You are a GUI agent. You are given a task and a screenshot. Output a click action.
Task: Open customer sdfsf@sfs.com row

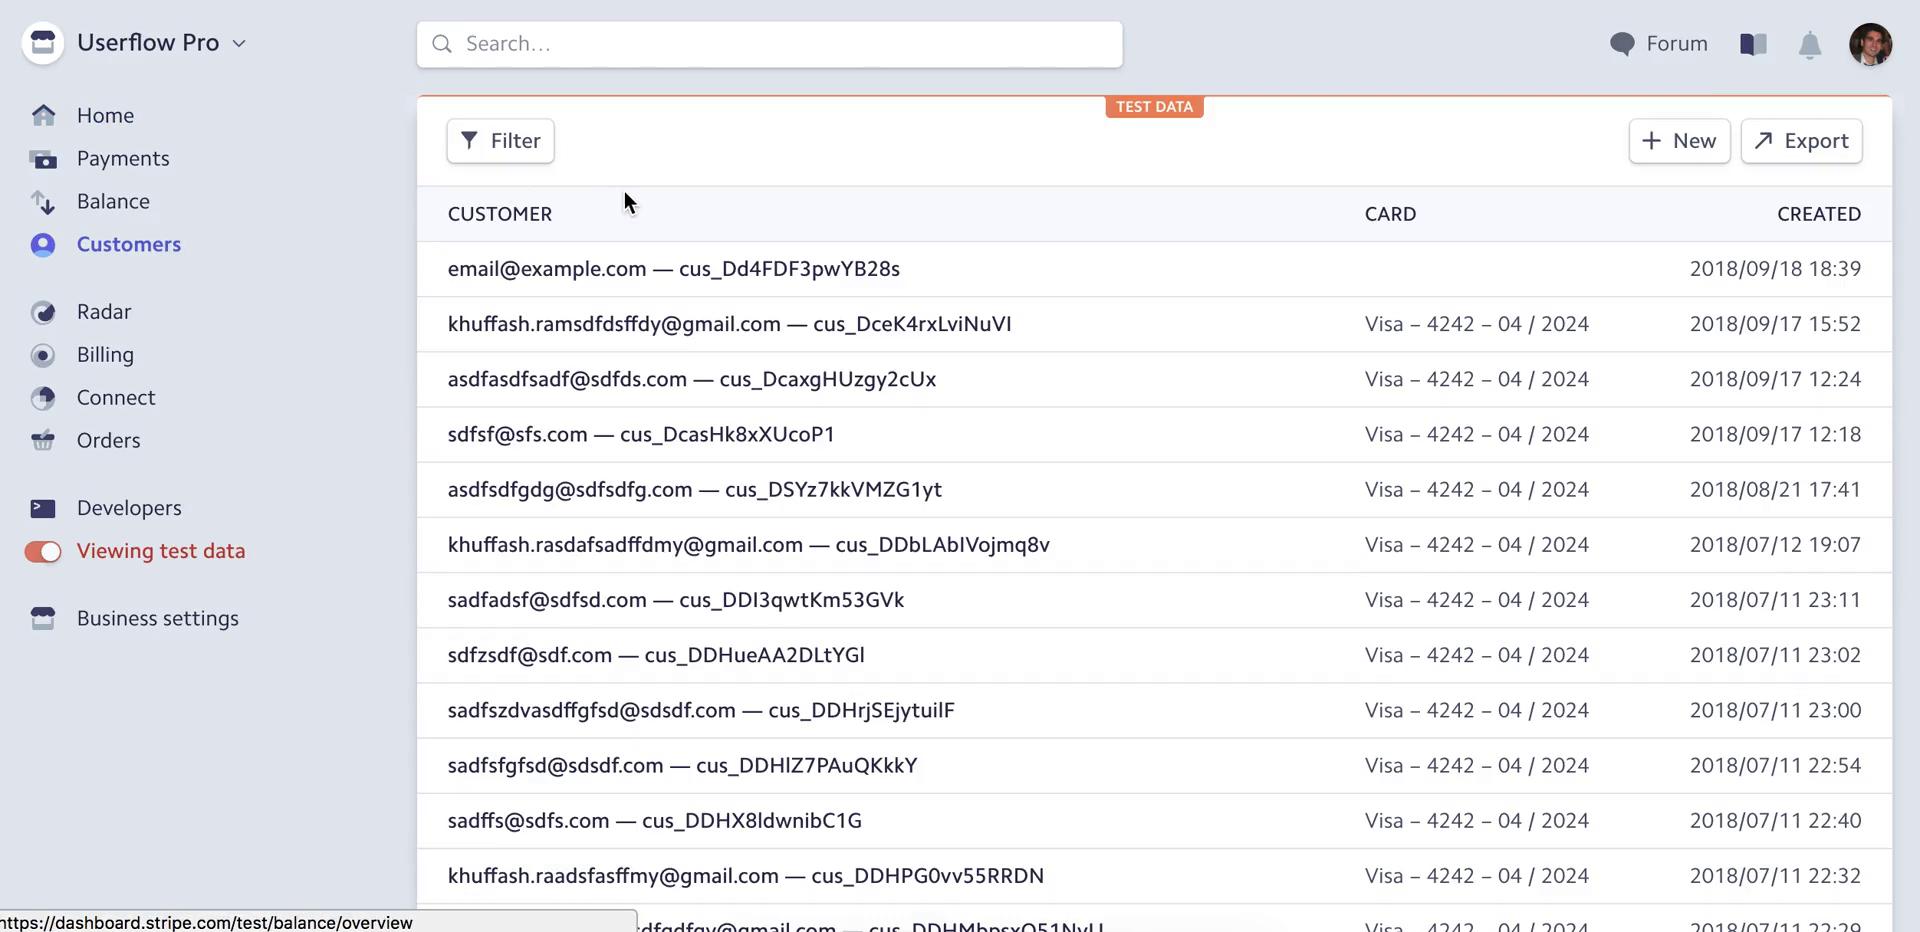1154,434
